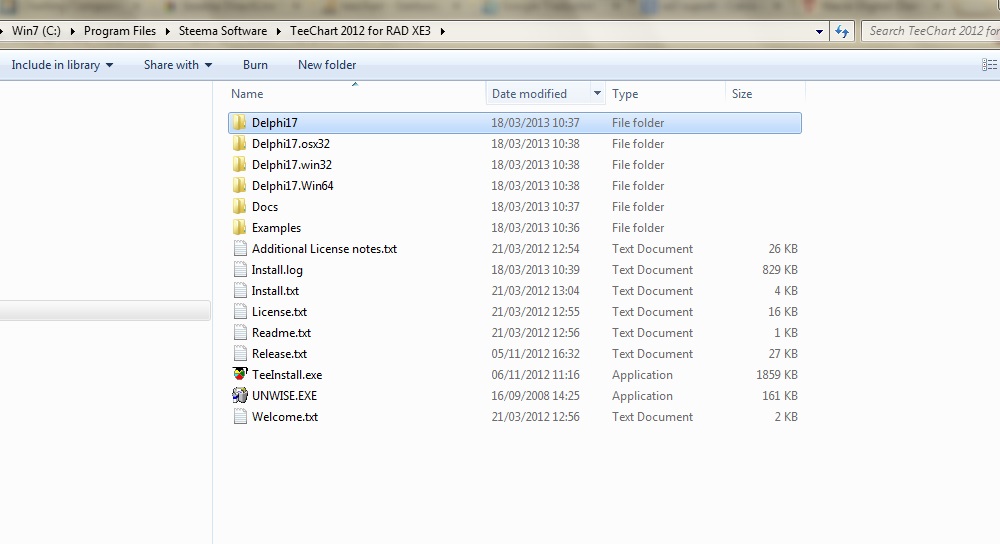Change the view using the view options icon
Viewport: 1000px width, 544px height.
pos(989,64)
